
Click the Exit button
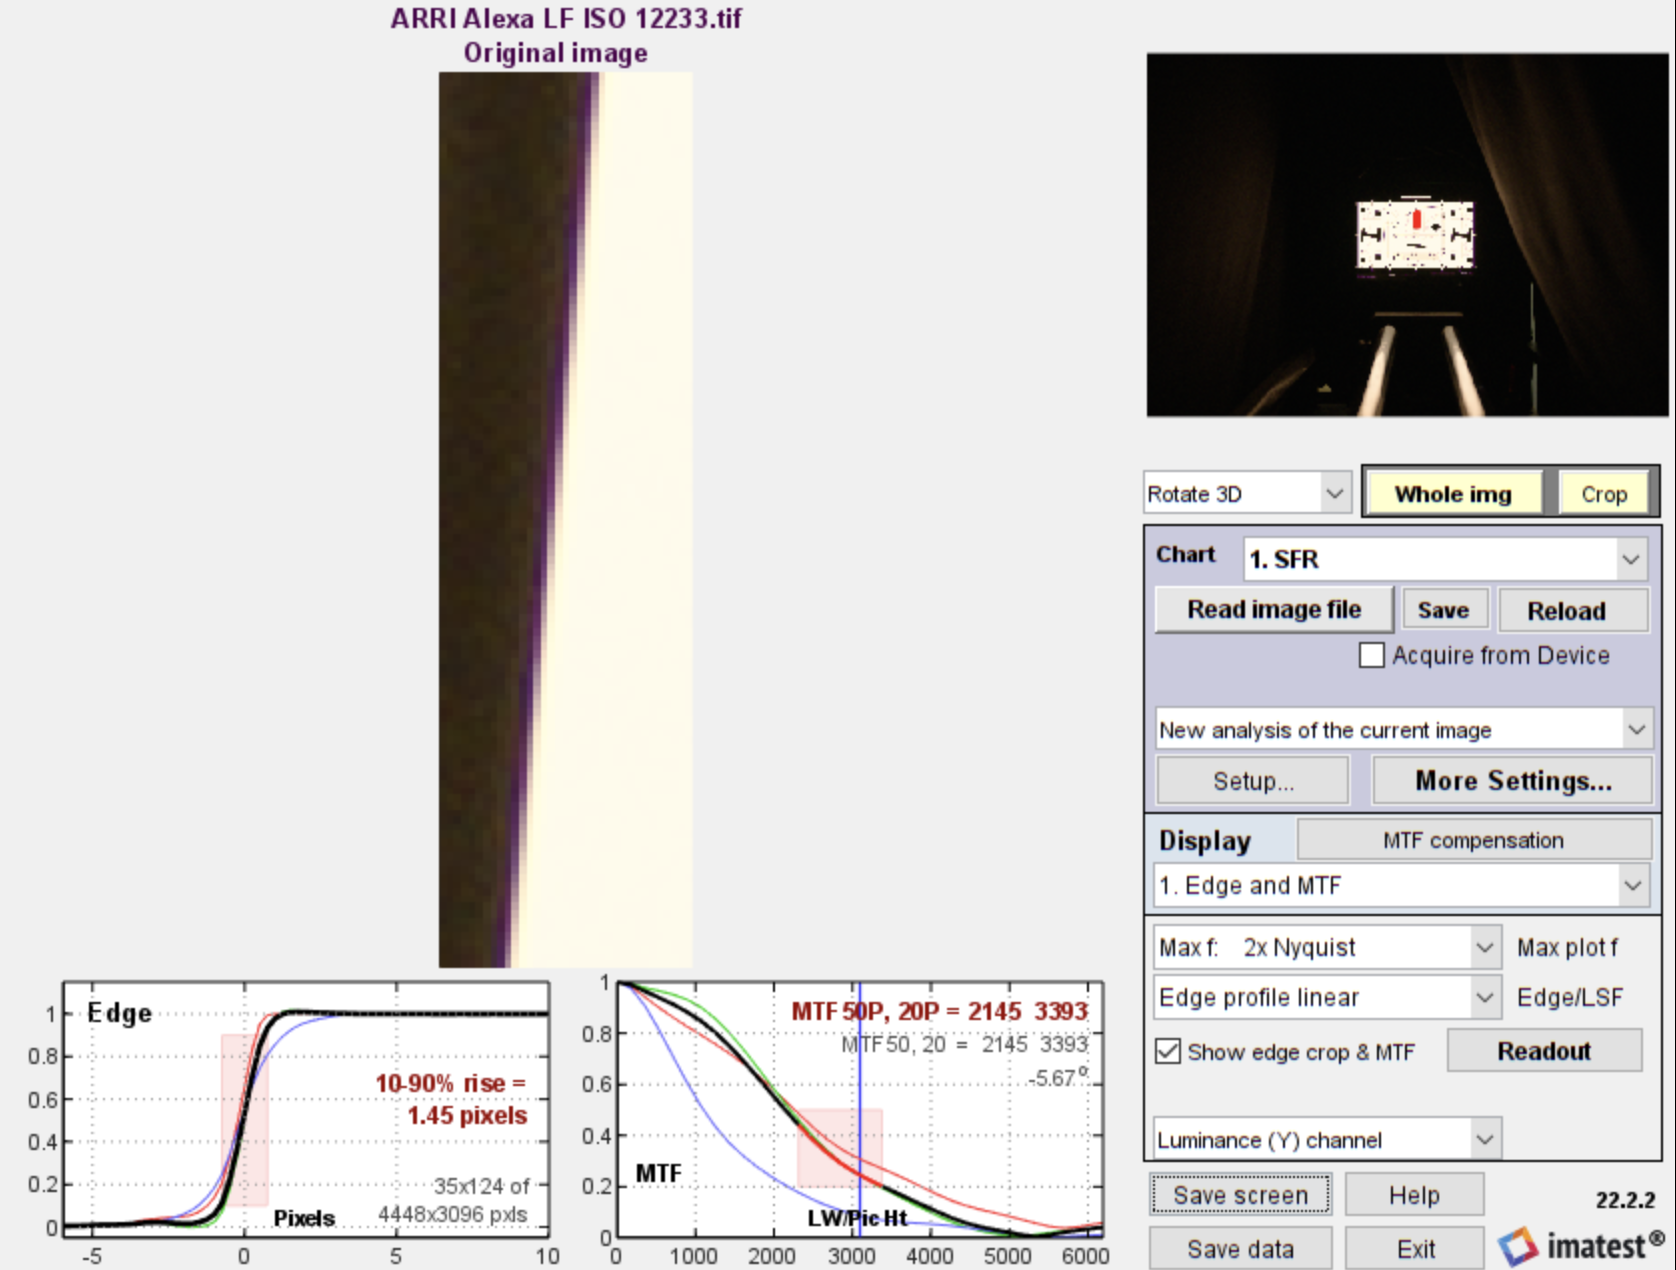click(1414, 1248)
